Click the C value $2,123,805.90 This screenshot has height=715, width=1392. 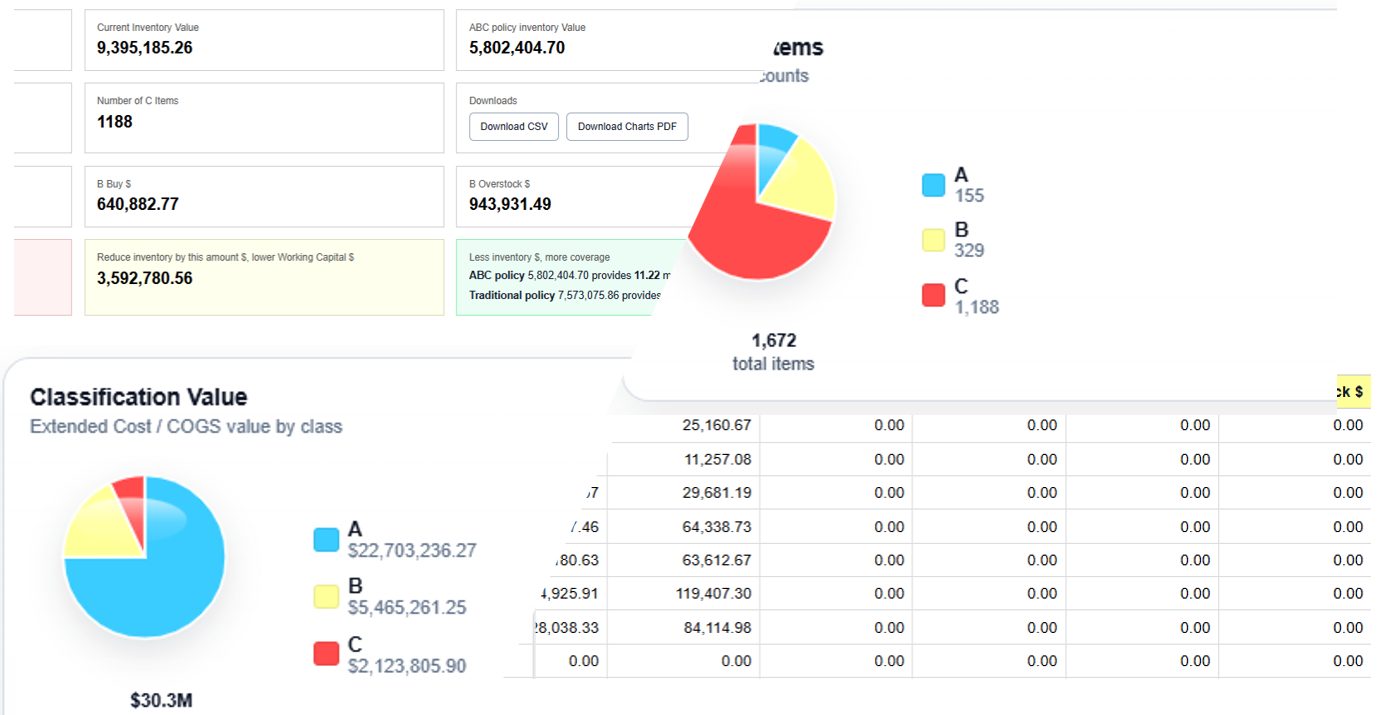[407, 666]
